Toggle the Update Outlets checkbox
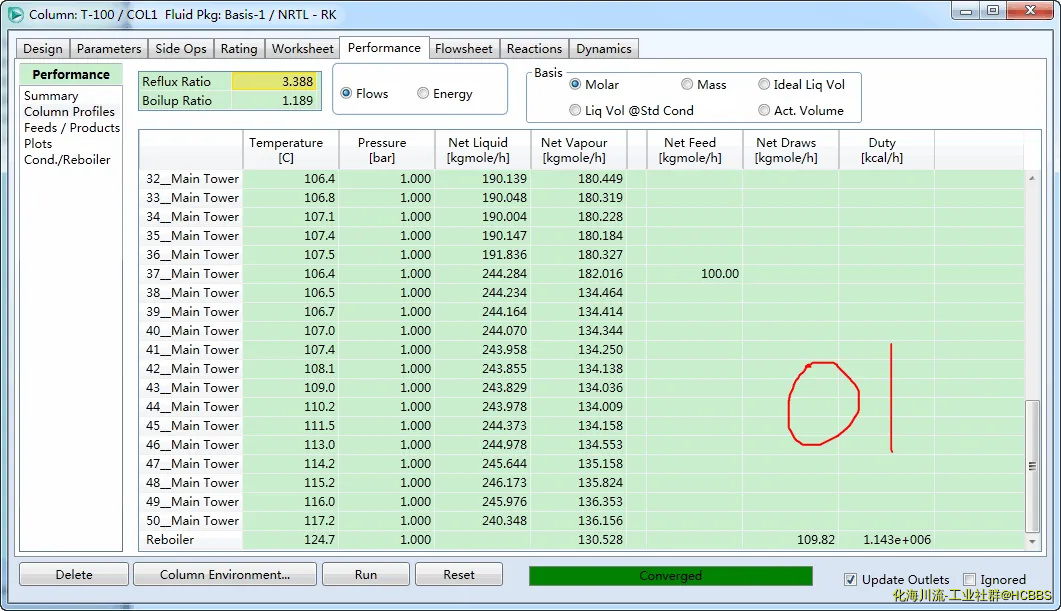Viewport: 1061px width, 611px height. 851,579
